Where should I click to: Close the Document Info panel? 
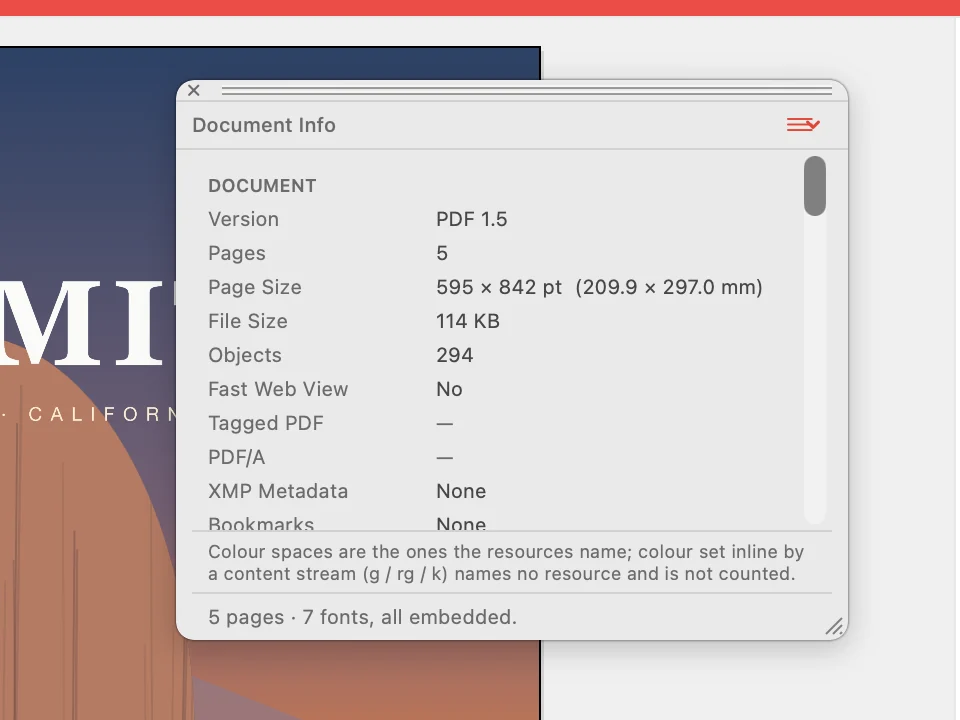(194, 91)
